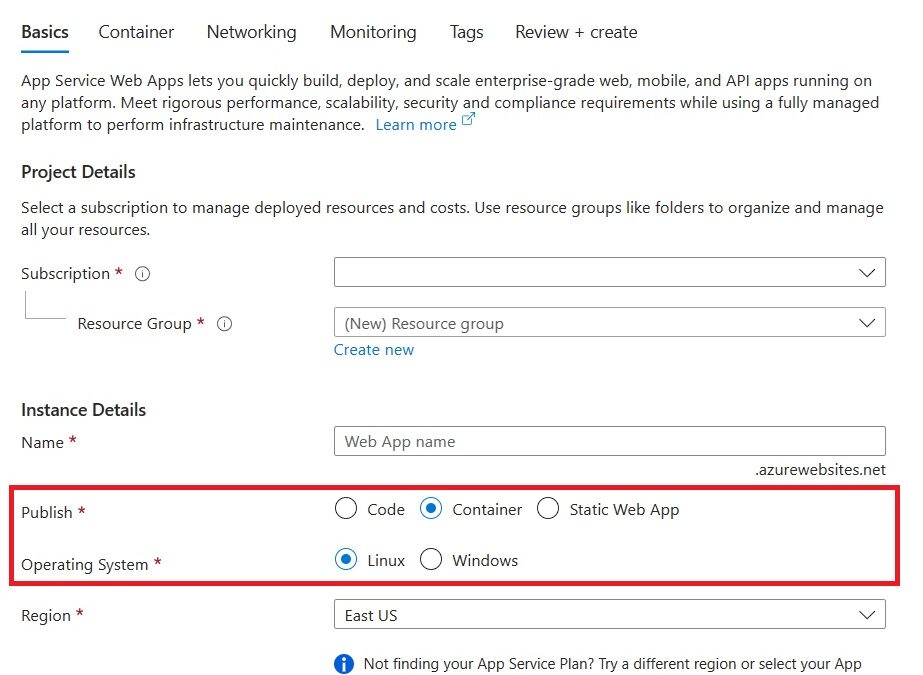
Task: Open the Subscription info tooltip icon
Action: click(142, 274)
